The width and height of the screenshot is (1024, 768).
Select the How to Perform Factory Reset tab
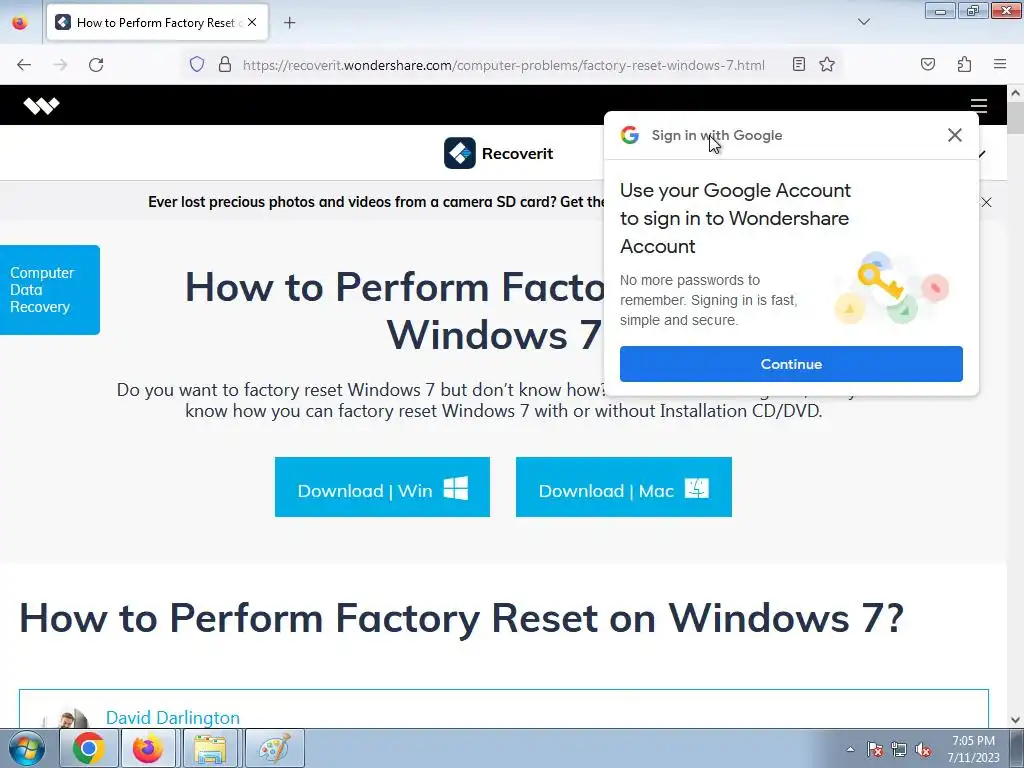point(157,23)
